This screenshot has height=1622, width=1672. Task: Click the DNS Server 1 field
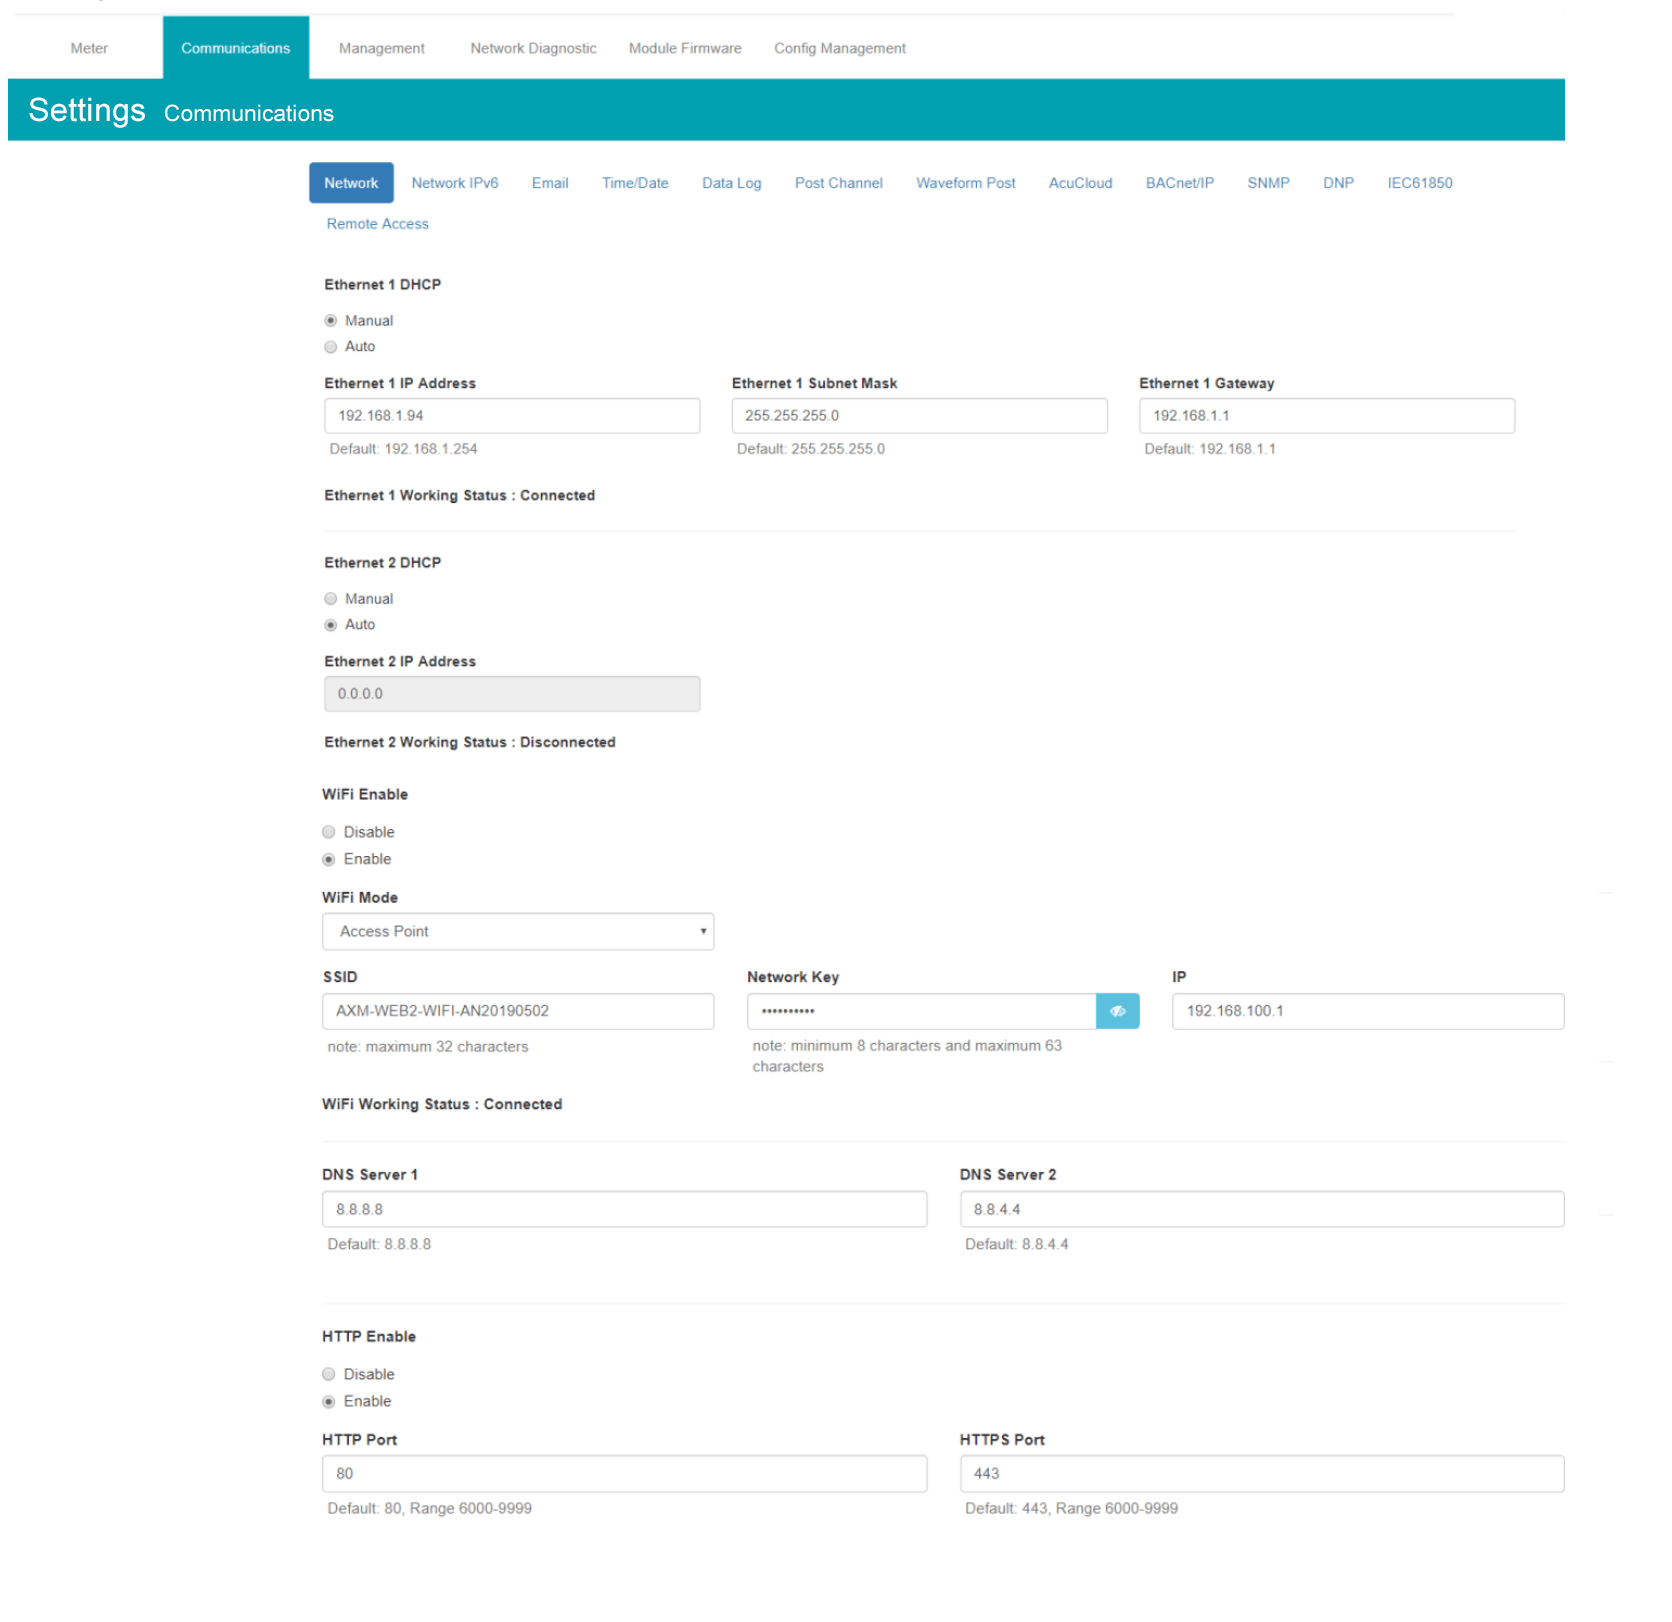tap(624, 1209)
